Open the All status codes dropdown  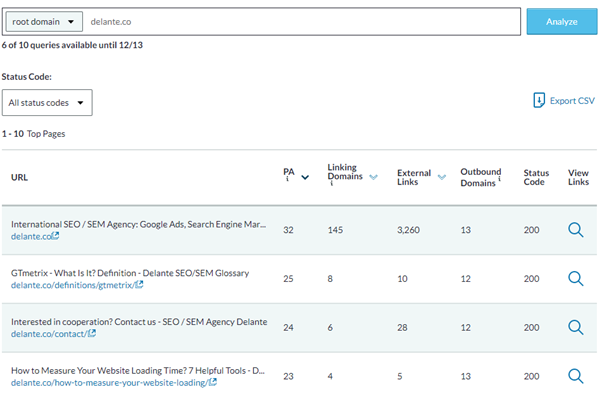tap(47, 103)
